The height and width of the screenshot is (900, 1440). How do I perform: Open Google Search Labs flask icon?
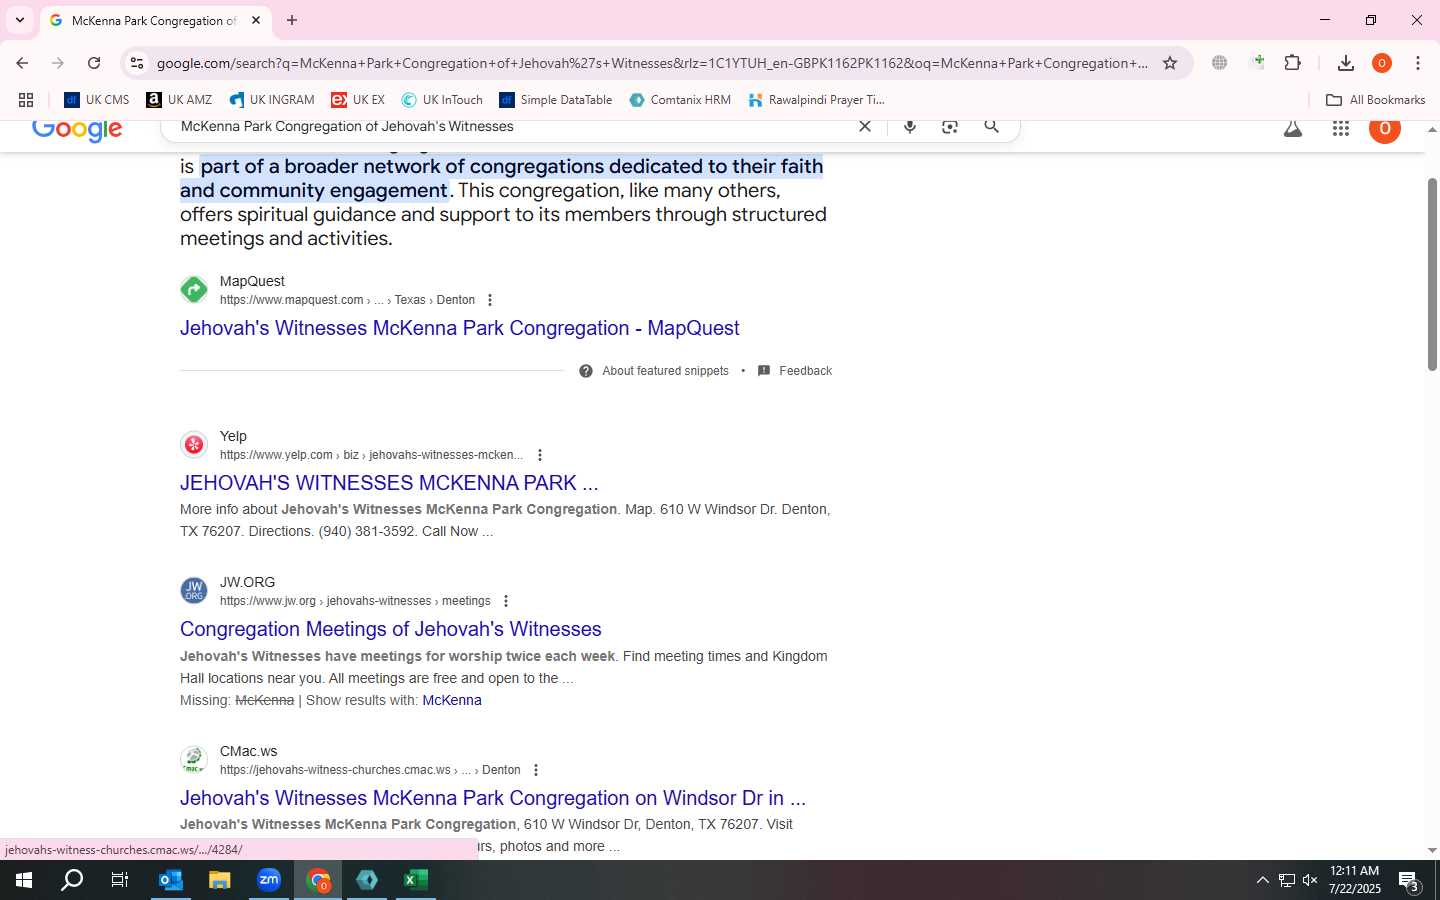pyautogui.click(x=1293, y=128)
